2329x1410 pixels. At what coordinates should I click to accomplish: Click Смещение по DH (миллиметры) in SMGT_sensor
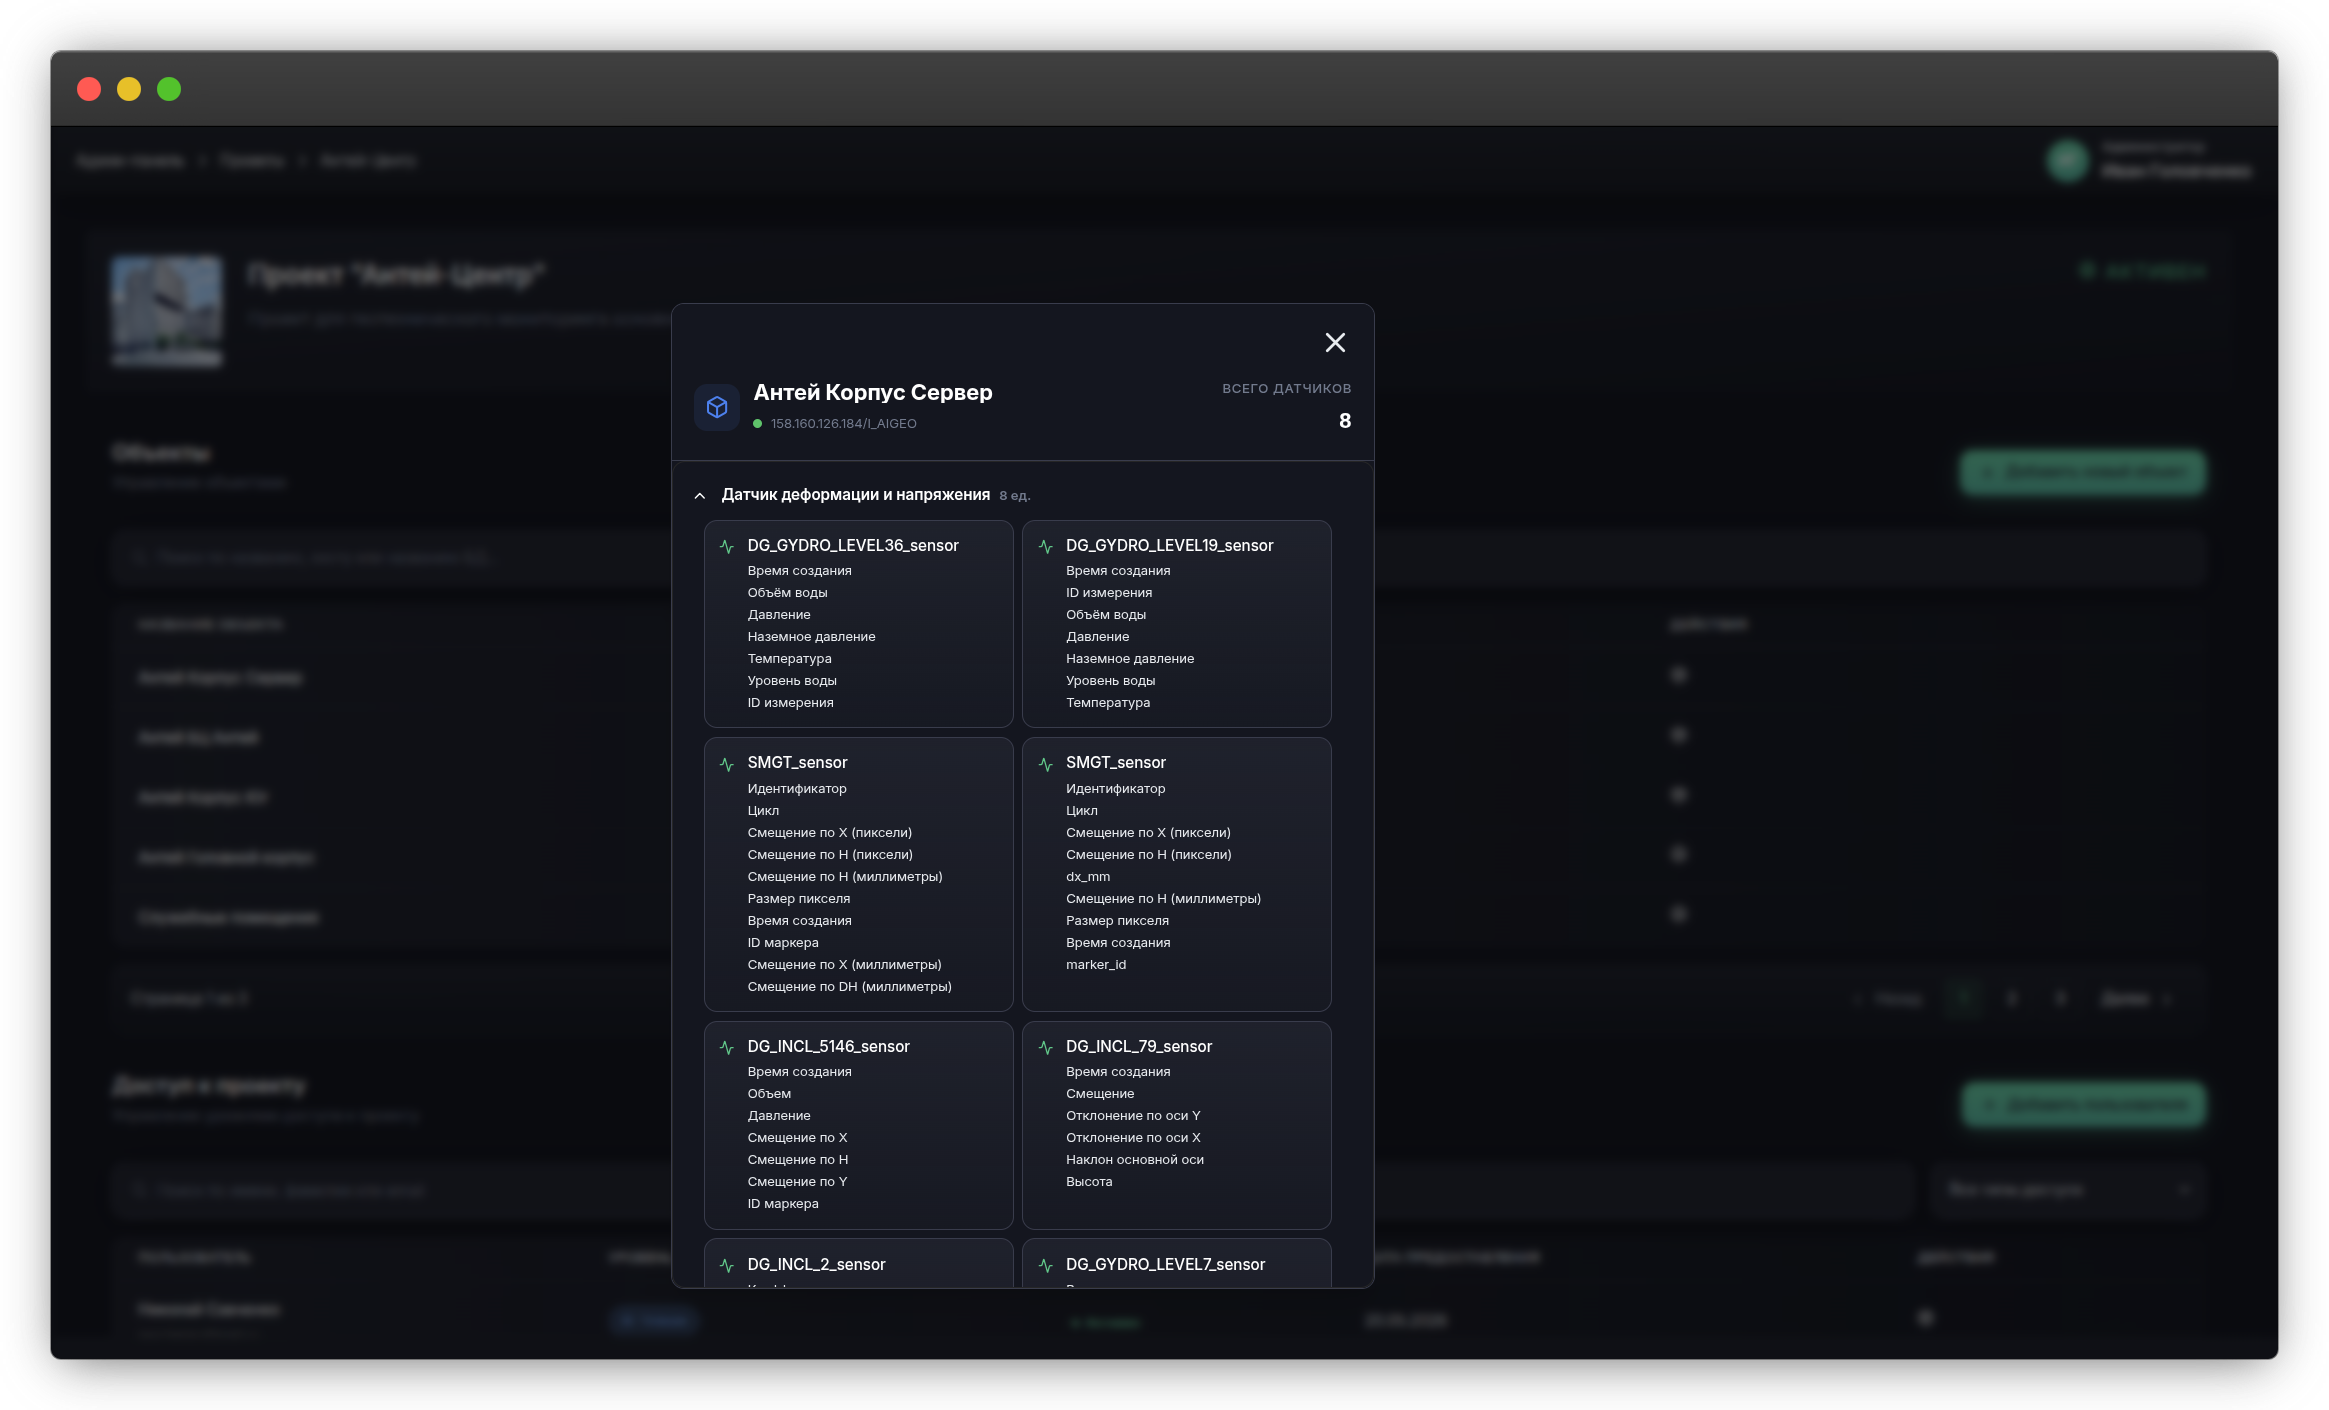pyautogui.click(x=849, y=987)
